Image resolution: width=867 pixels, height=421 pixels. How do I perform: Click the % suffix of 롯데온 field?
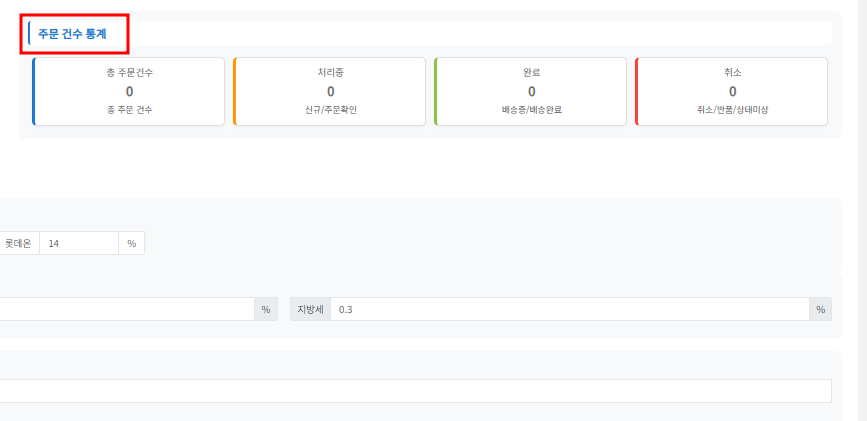click(132, 243)
